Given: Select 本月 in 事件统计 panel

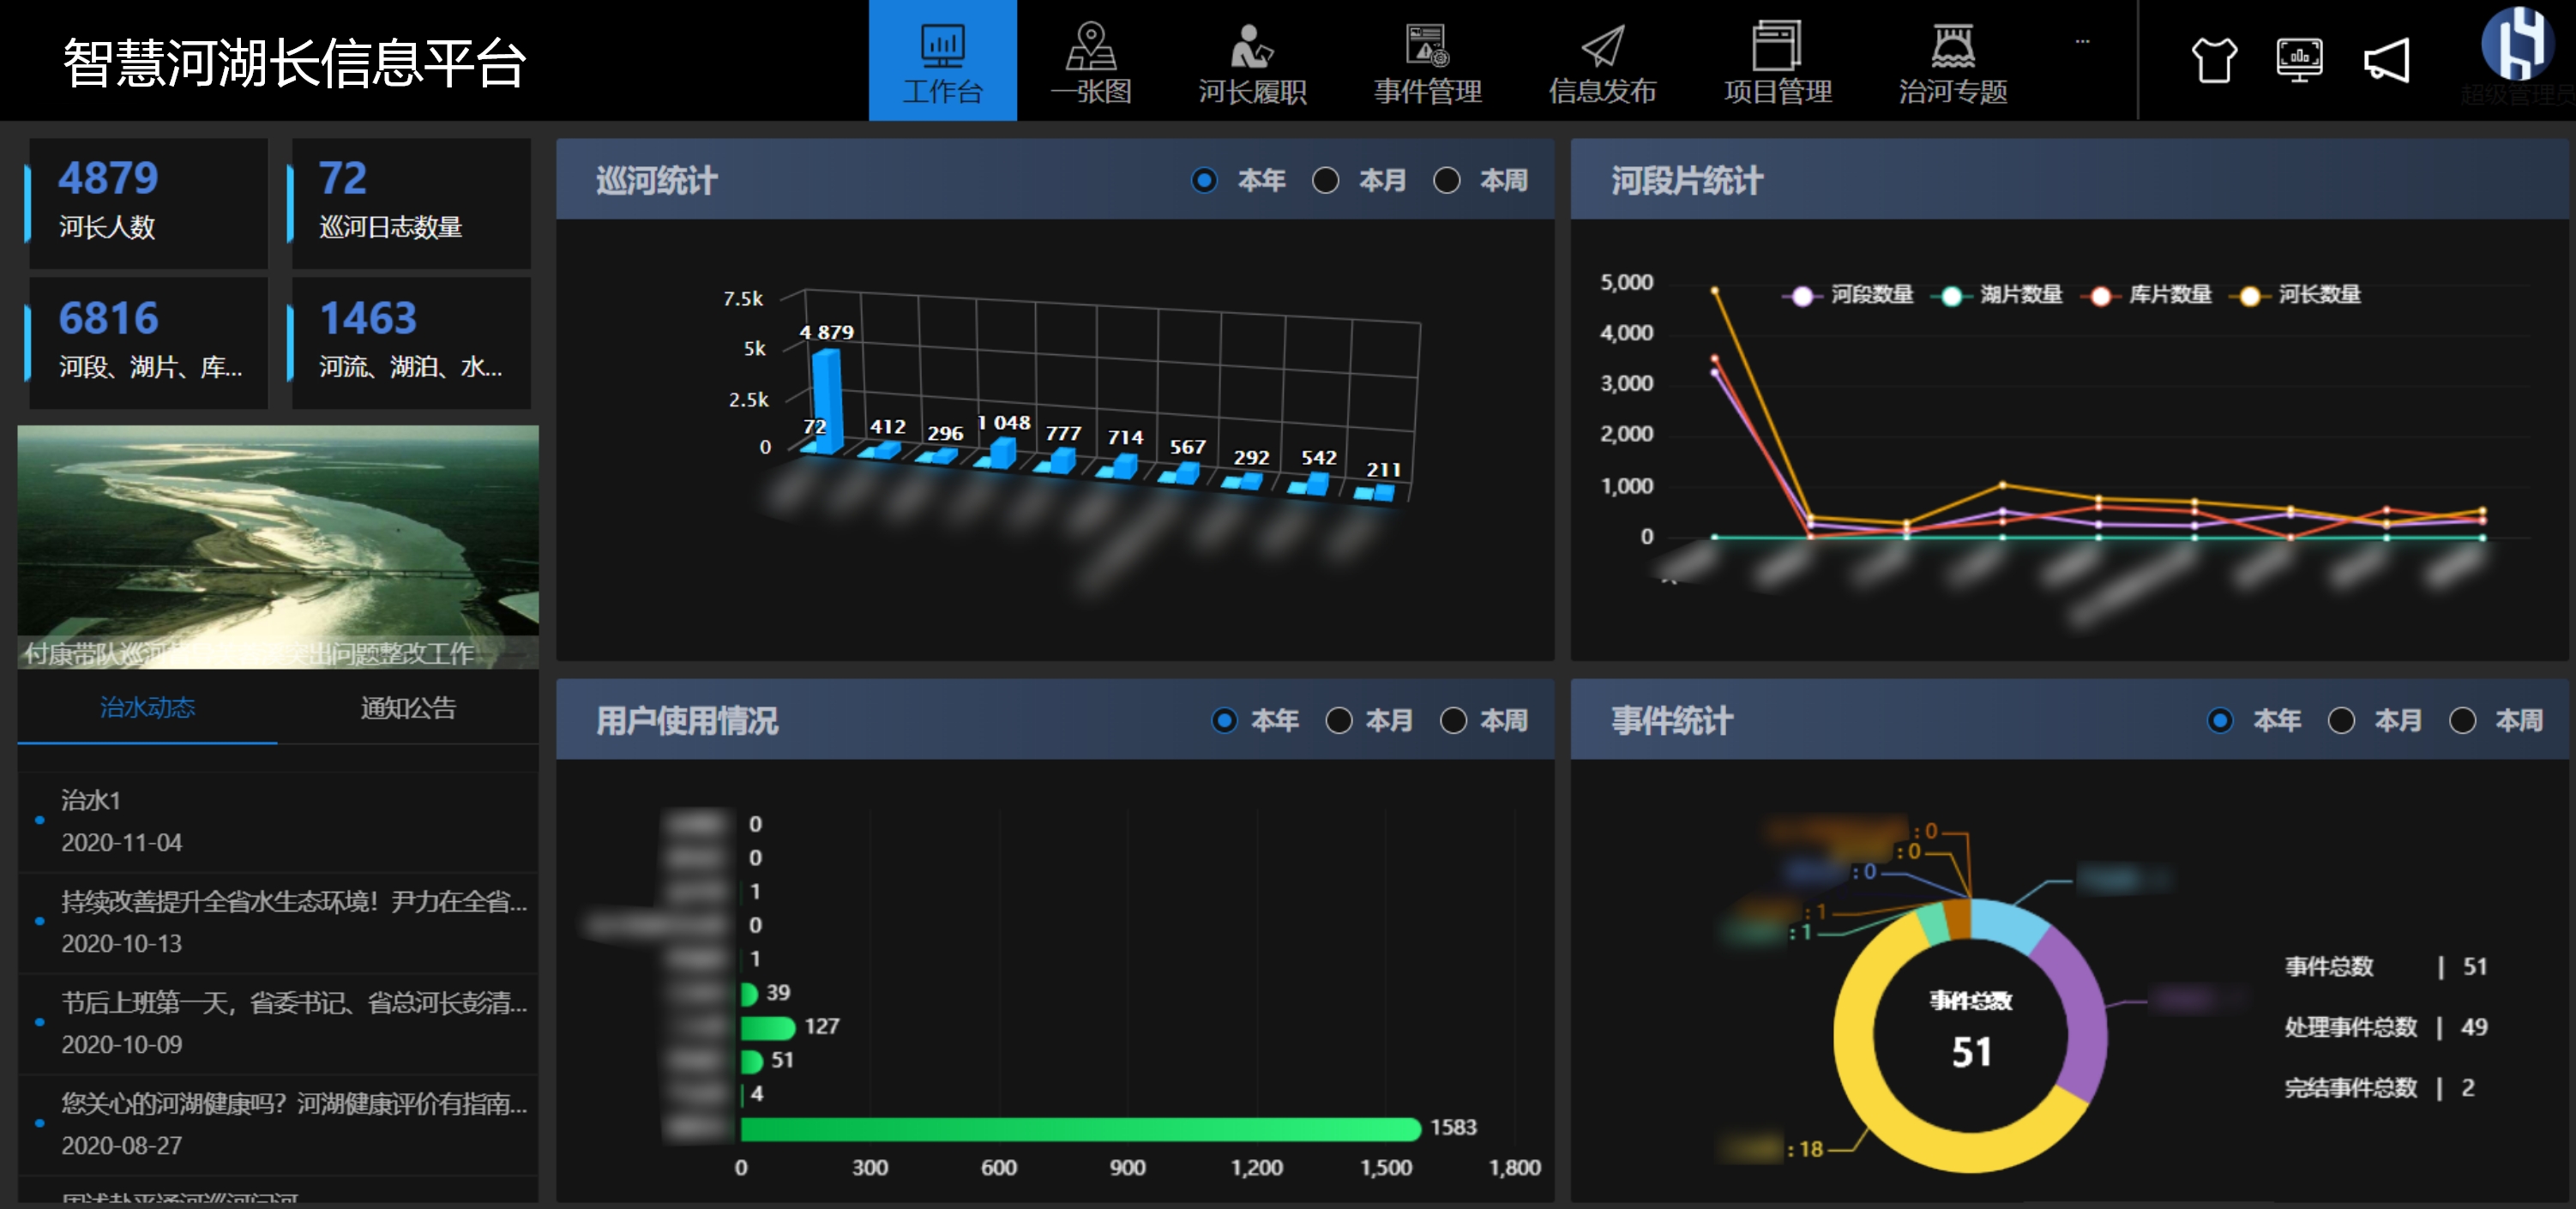Looking at the screenshot, I should [x=2341, y=720].
